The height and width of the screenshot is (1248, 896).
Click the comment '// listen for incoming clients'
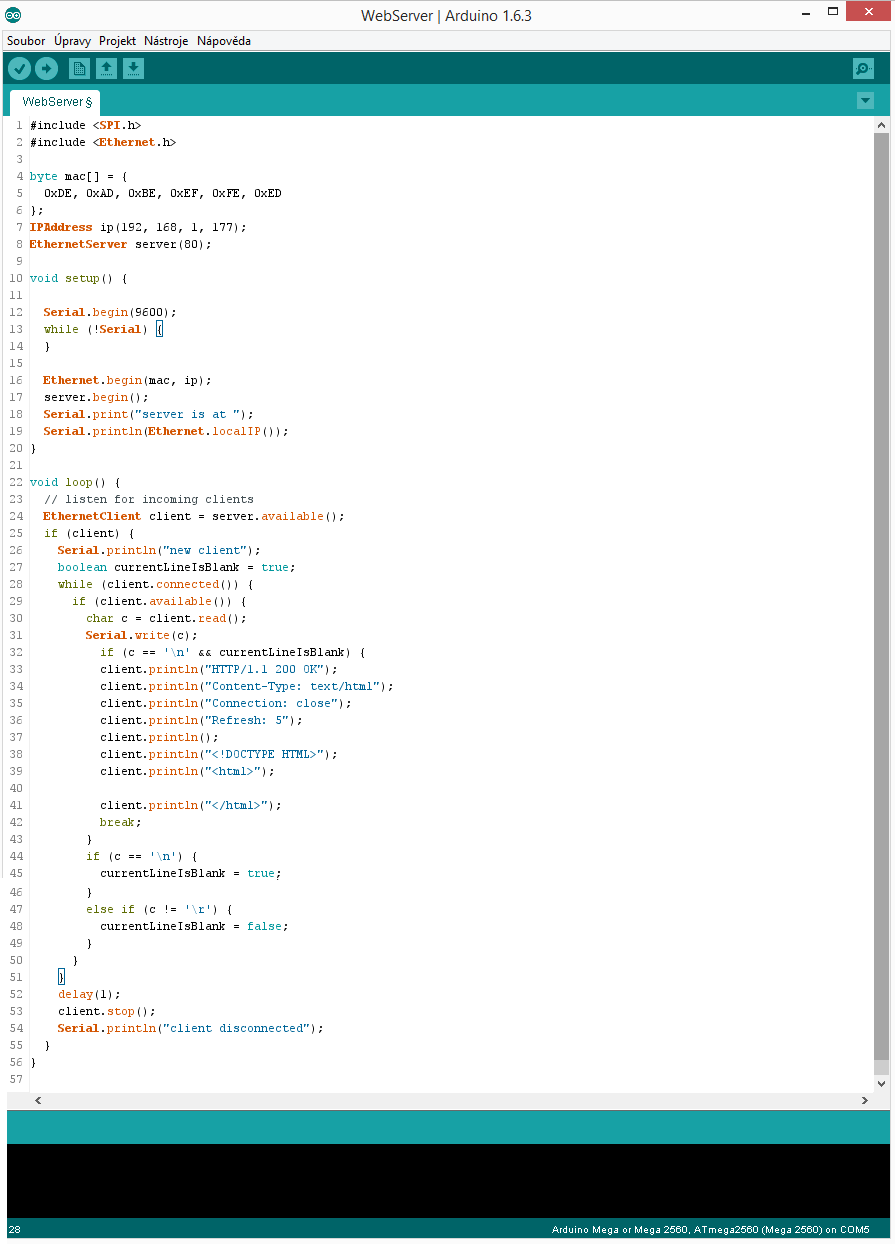[x=149, y=499]
